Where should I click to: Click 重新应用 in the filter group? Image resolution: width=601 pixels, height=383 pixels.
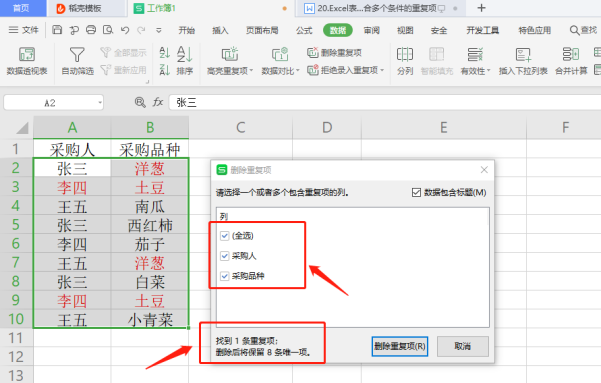coord(123,70)
